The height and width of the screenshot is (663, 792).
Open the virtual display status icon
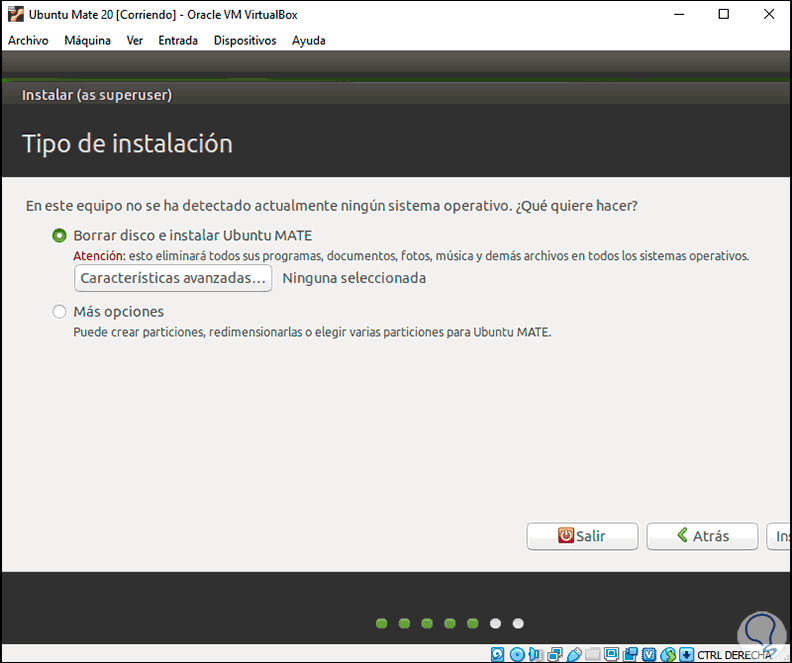611,654
